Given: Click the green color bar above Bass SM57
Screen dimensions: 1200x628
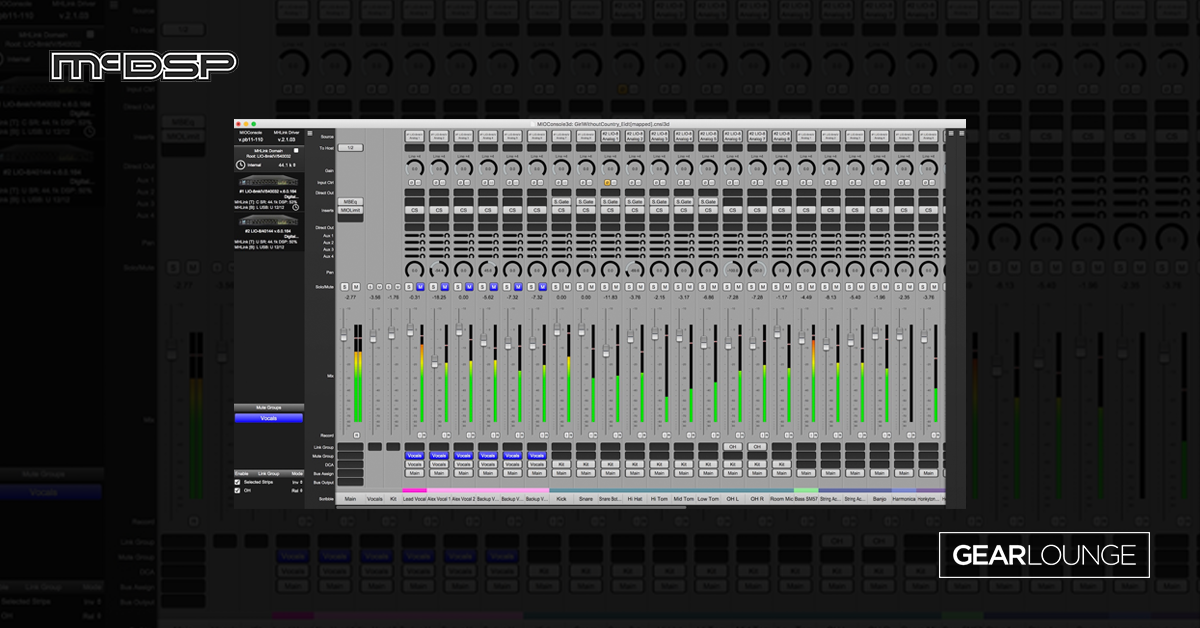Looking at the screenshot, I should click(x=806, y=490).
